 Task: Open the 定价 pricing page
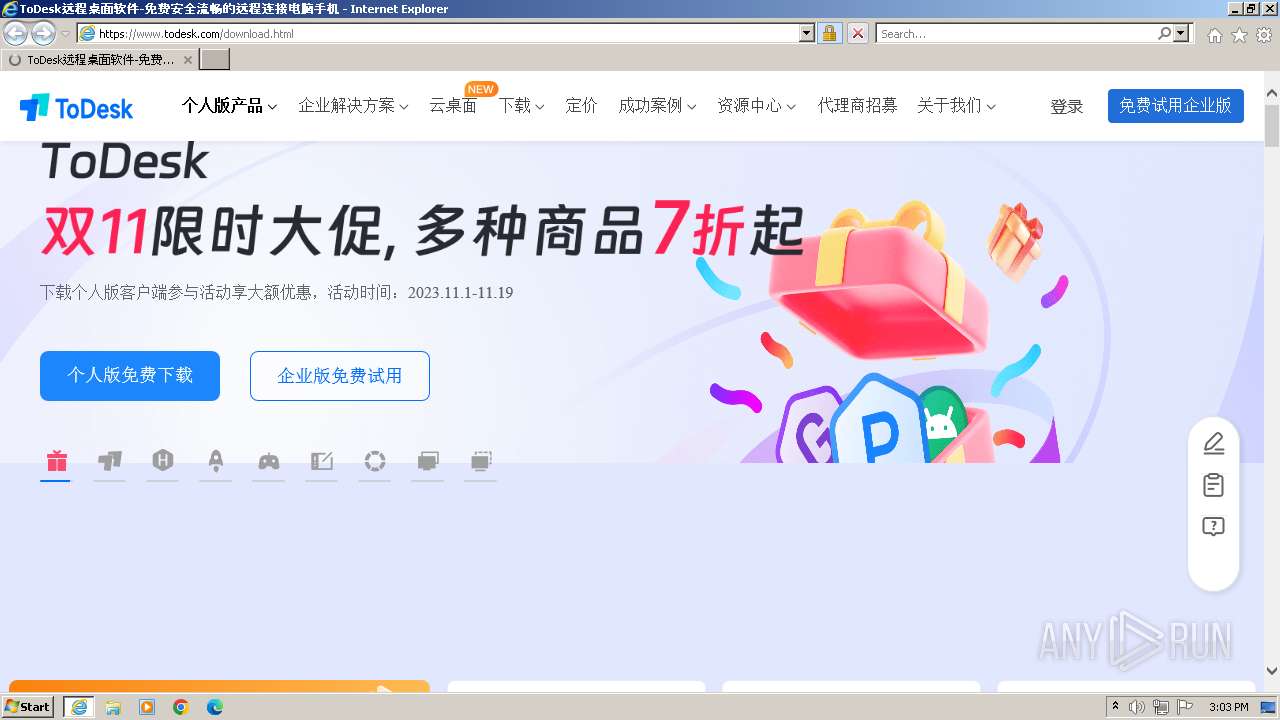[581, 106]
